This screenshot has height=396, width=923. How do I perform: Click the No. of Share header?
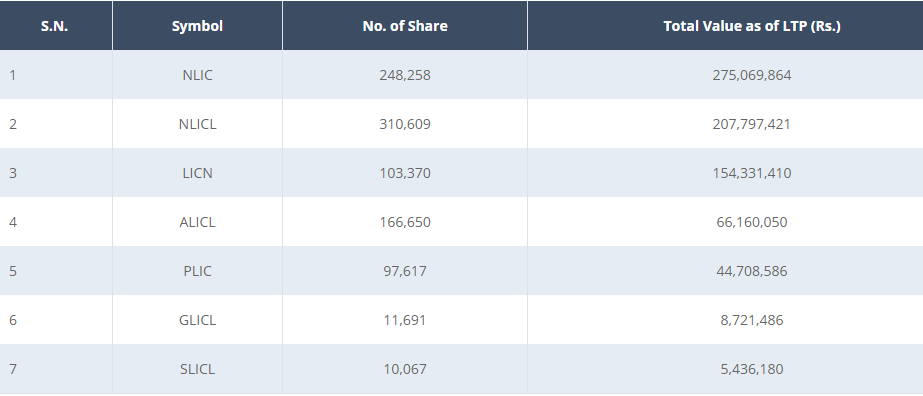(x=405, y=26)
